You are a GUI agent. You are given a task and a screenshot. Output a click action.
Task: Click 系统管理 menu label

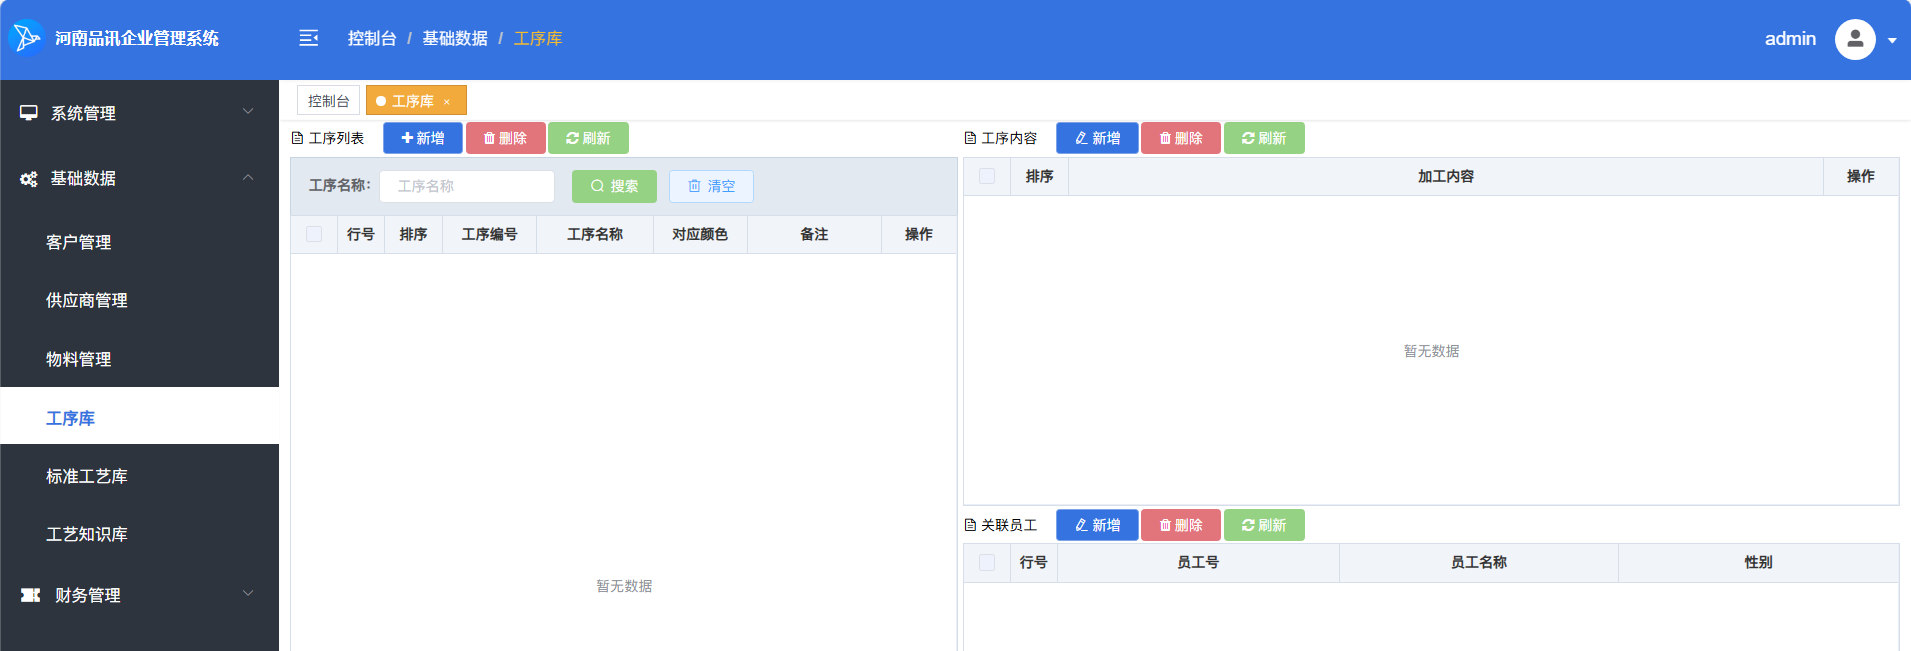83,113
